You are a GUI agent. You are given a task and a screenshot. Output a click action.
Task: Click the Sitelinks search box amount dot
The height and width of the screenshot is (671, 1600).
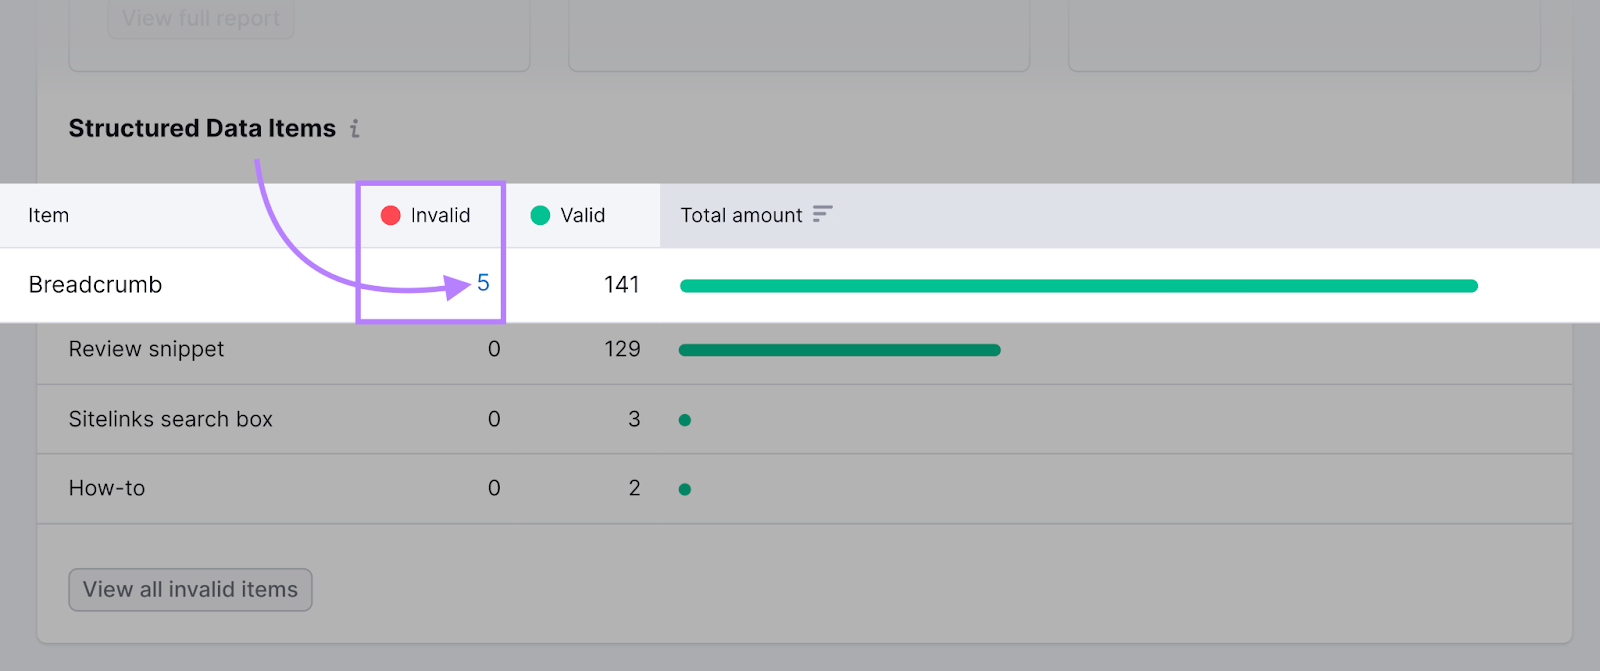point(685,420)
